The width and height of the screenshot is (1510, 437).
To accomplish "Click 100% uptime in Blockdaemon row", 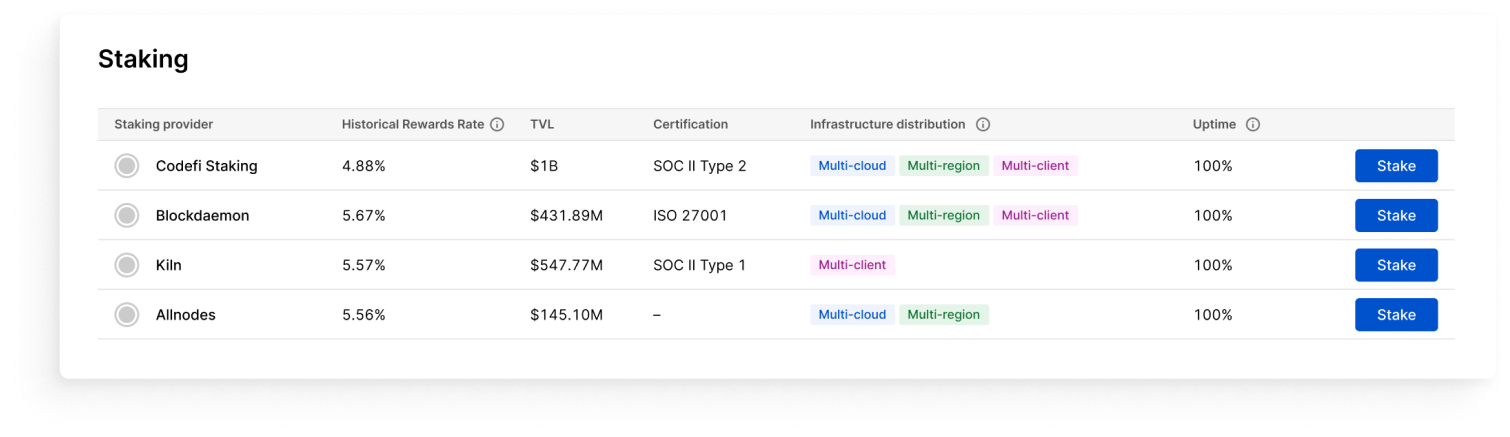I will (x=1213, y=215).
